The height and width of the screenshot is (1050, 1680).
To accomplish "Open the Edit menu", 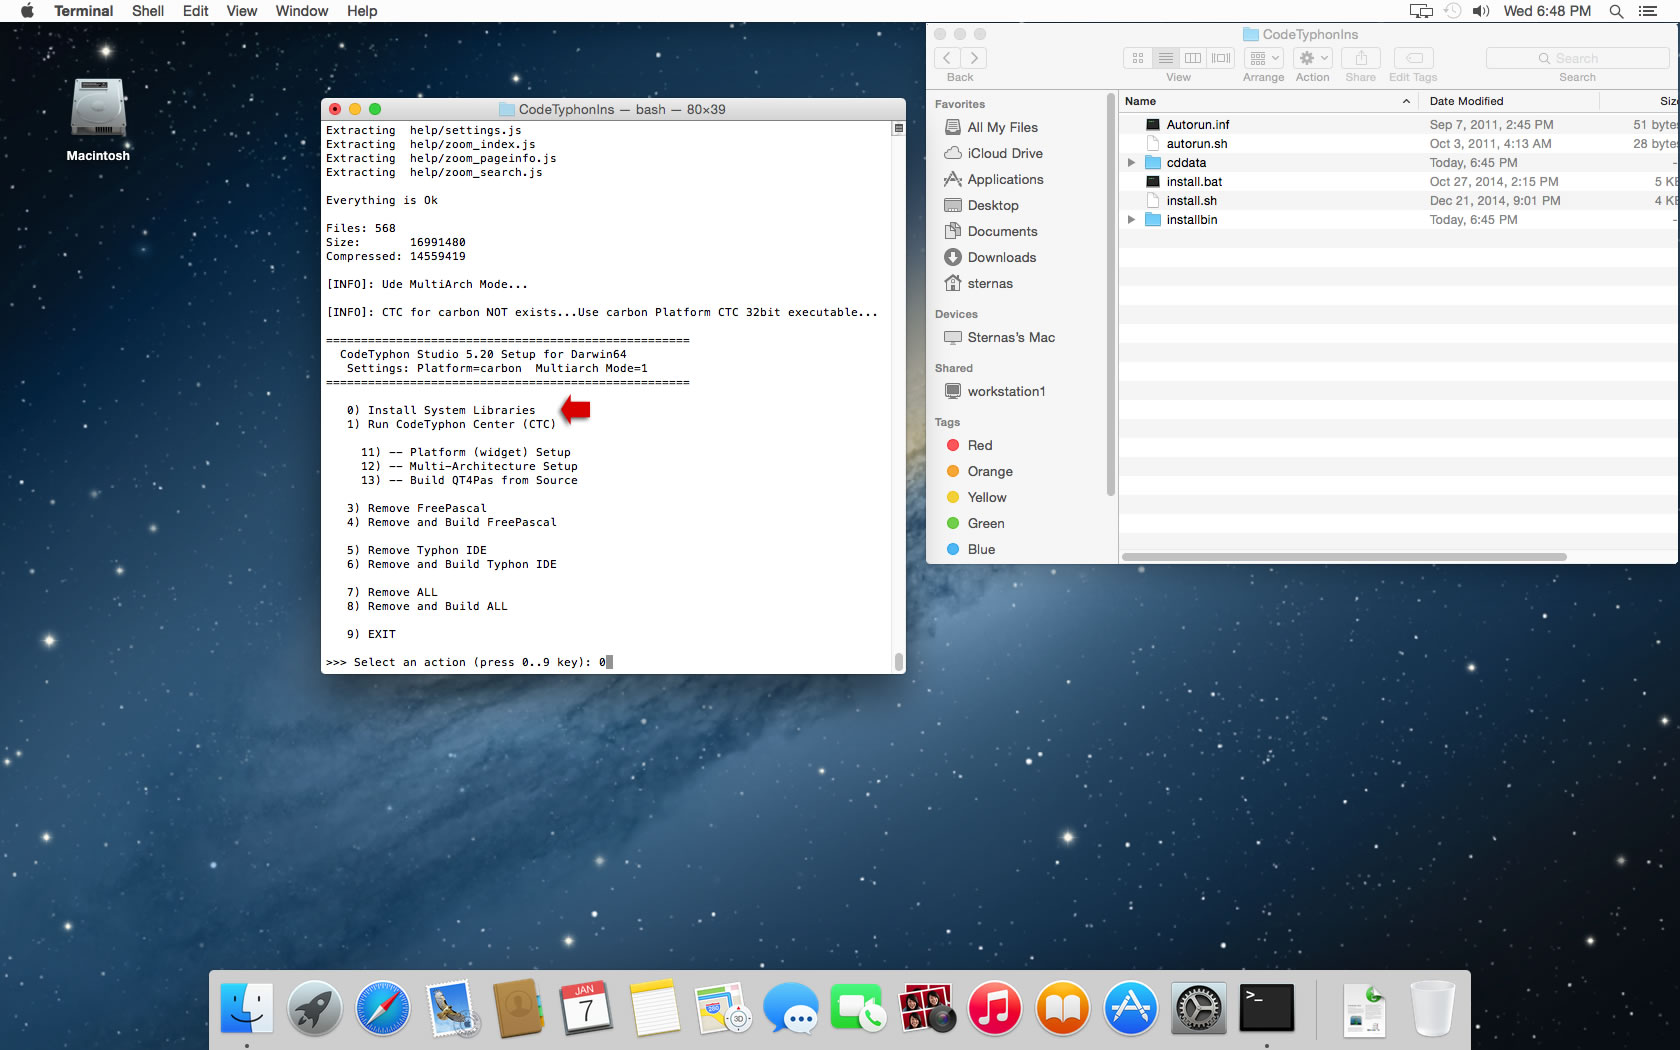I will [196, 11].
